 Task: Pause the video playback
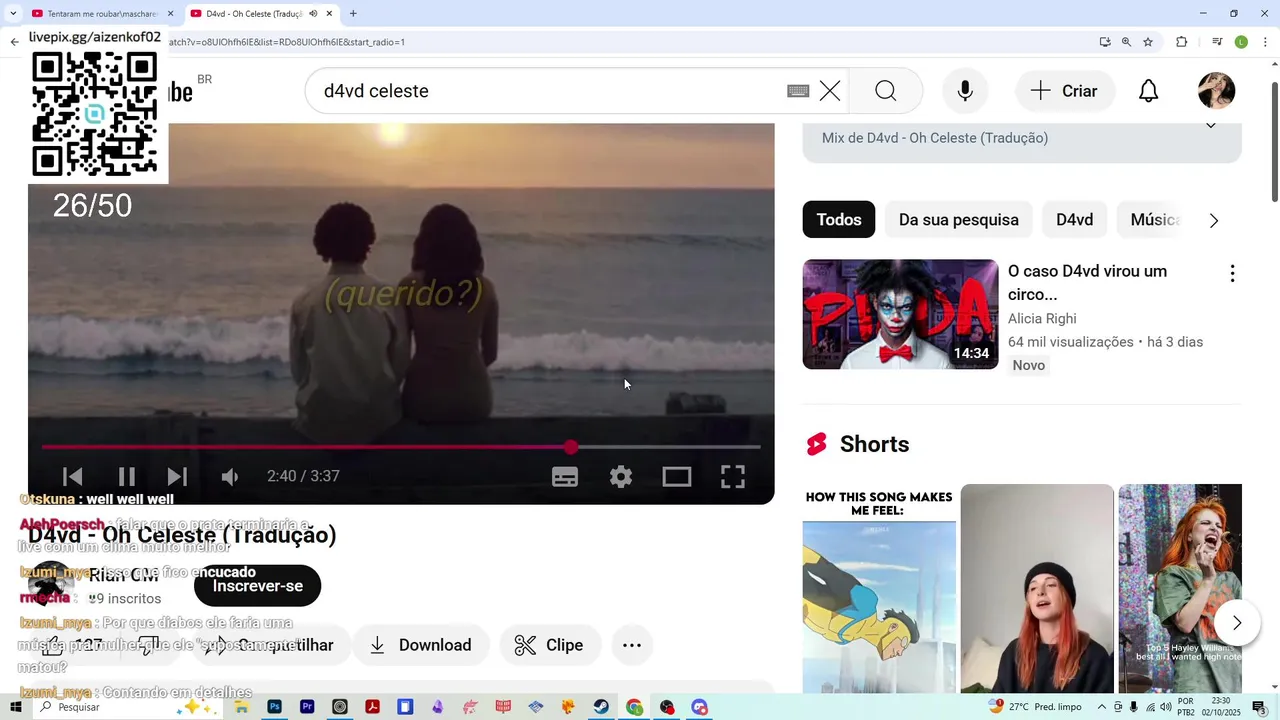tap(127, 477)
